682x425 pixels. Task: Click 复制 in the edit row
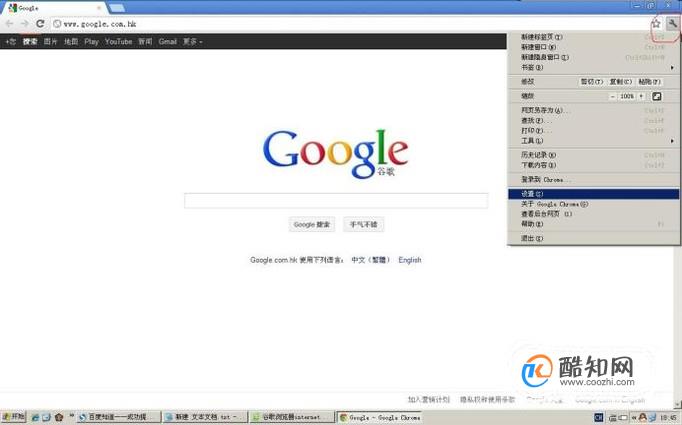pos(620,82)
